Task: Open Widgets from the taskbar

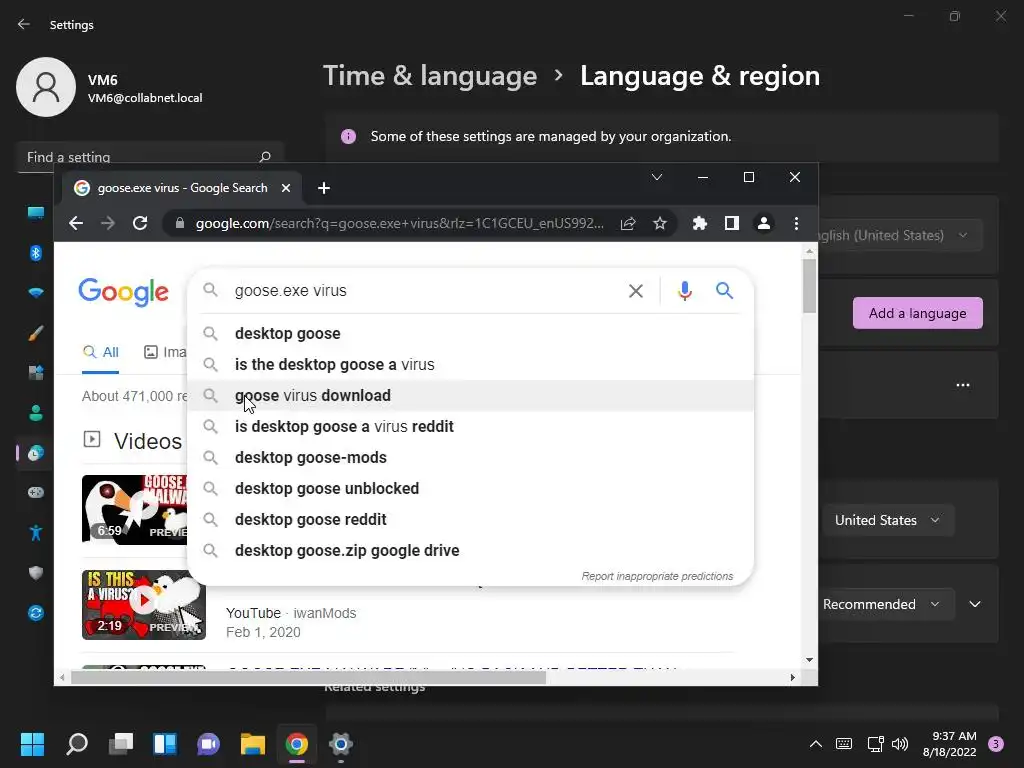Action: pyautogui.click(x=165, y=744)
